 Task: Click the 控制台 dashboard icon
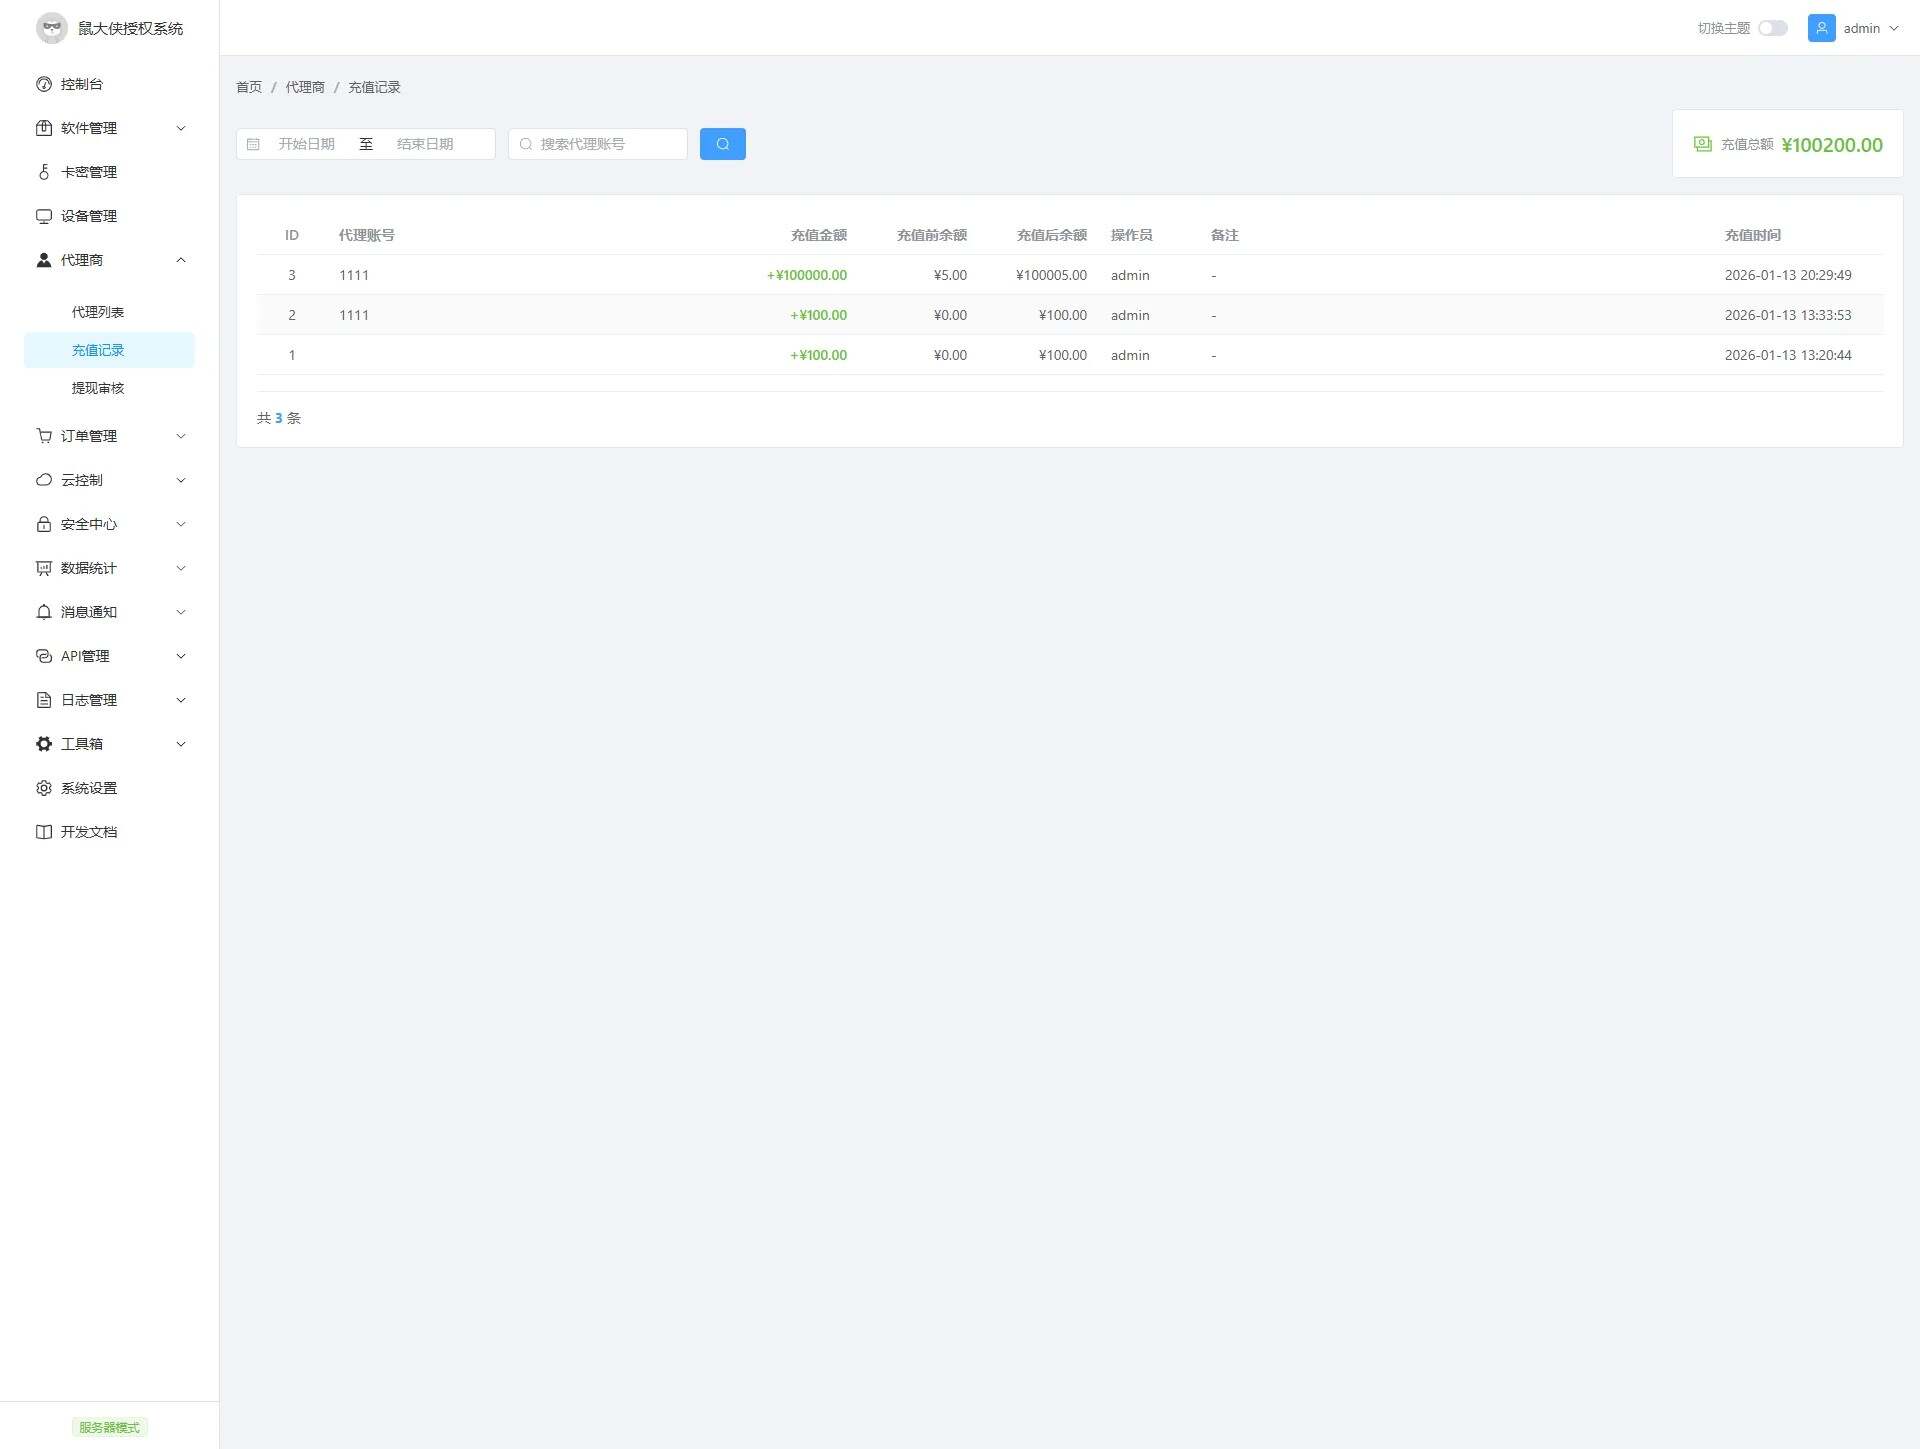(x=44, y=84)
